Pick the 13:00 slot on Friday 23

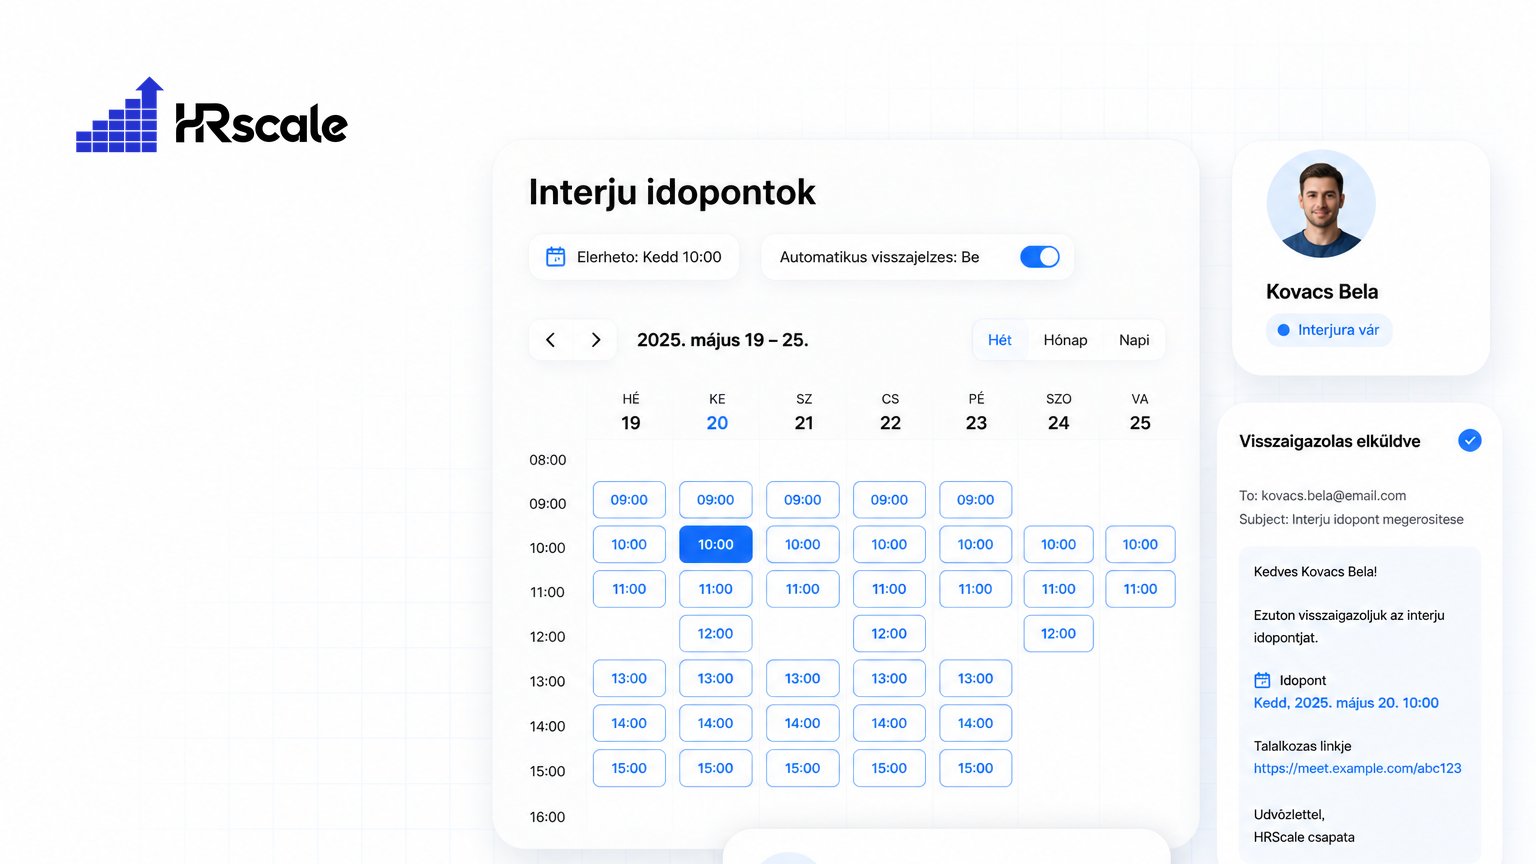[x=976, y=678]
